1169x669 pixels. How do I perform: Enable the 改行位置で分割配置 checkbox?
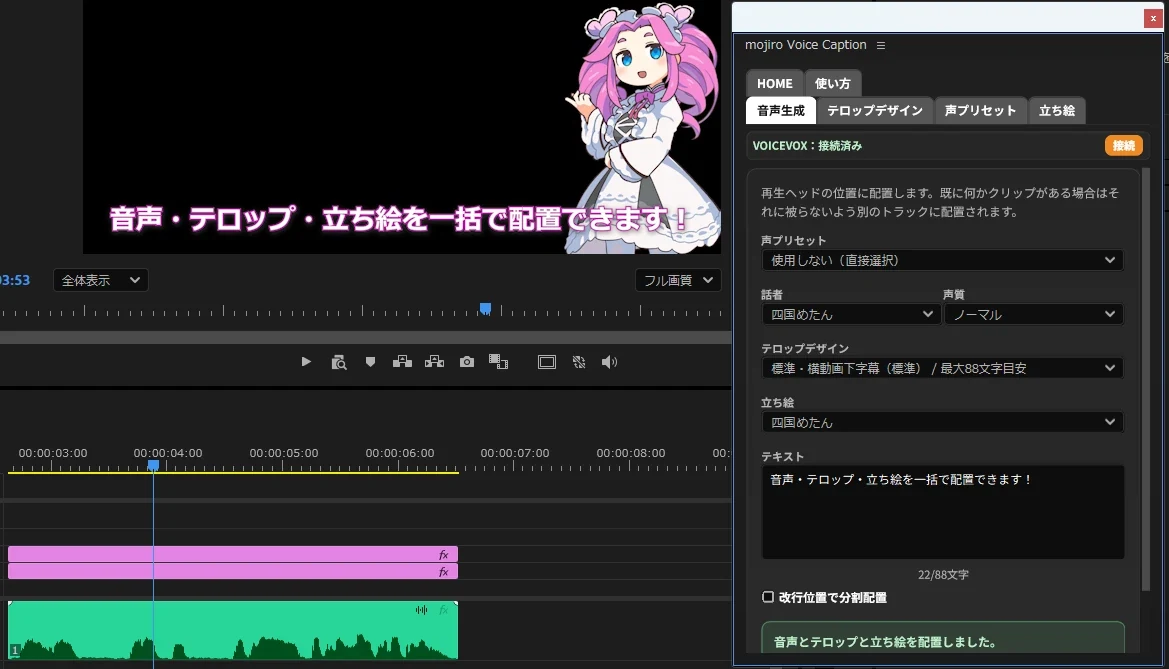pyautogui.click(x=768, y=597)
